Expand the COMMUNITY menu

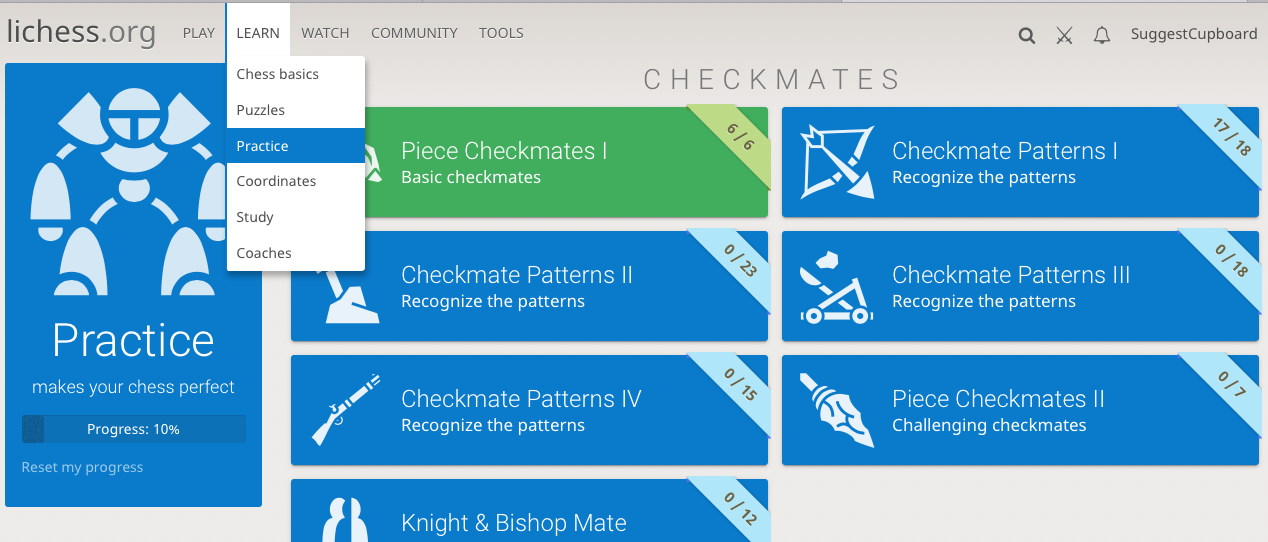tap(414, 33)
